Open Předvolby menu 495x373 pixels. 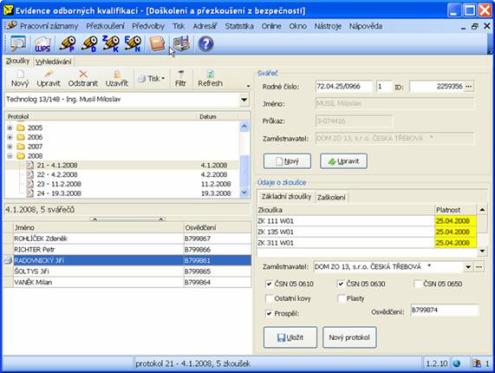click(148, 26)
